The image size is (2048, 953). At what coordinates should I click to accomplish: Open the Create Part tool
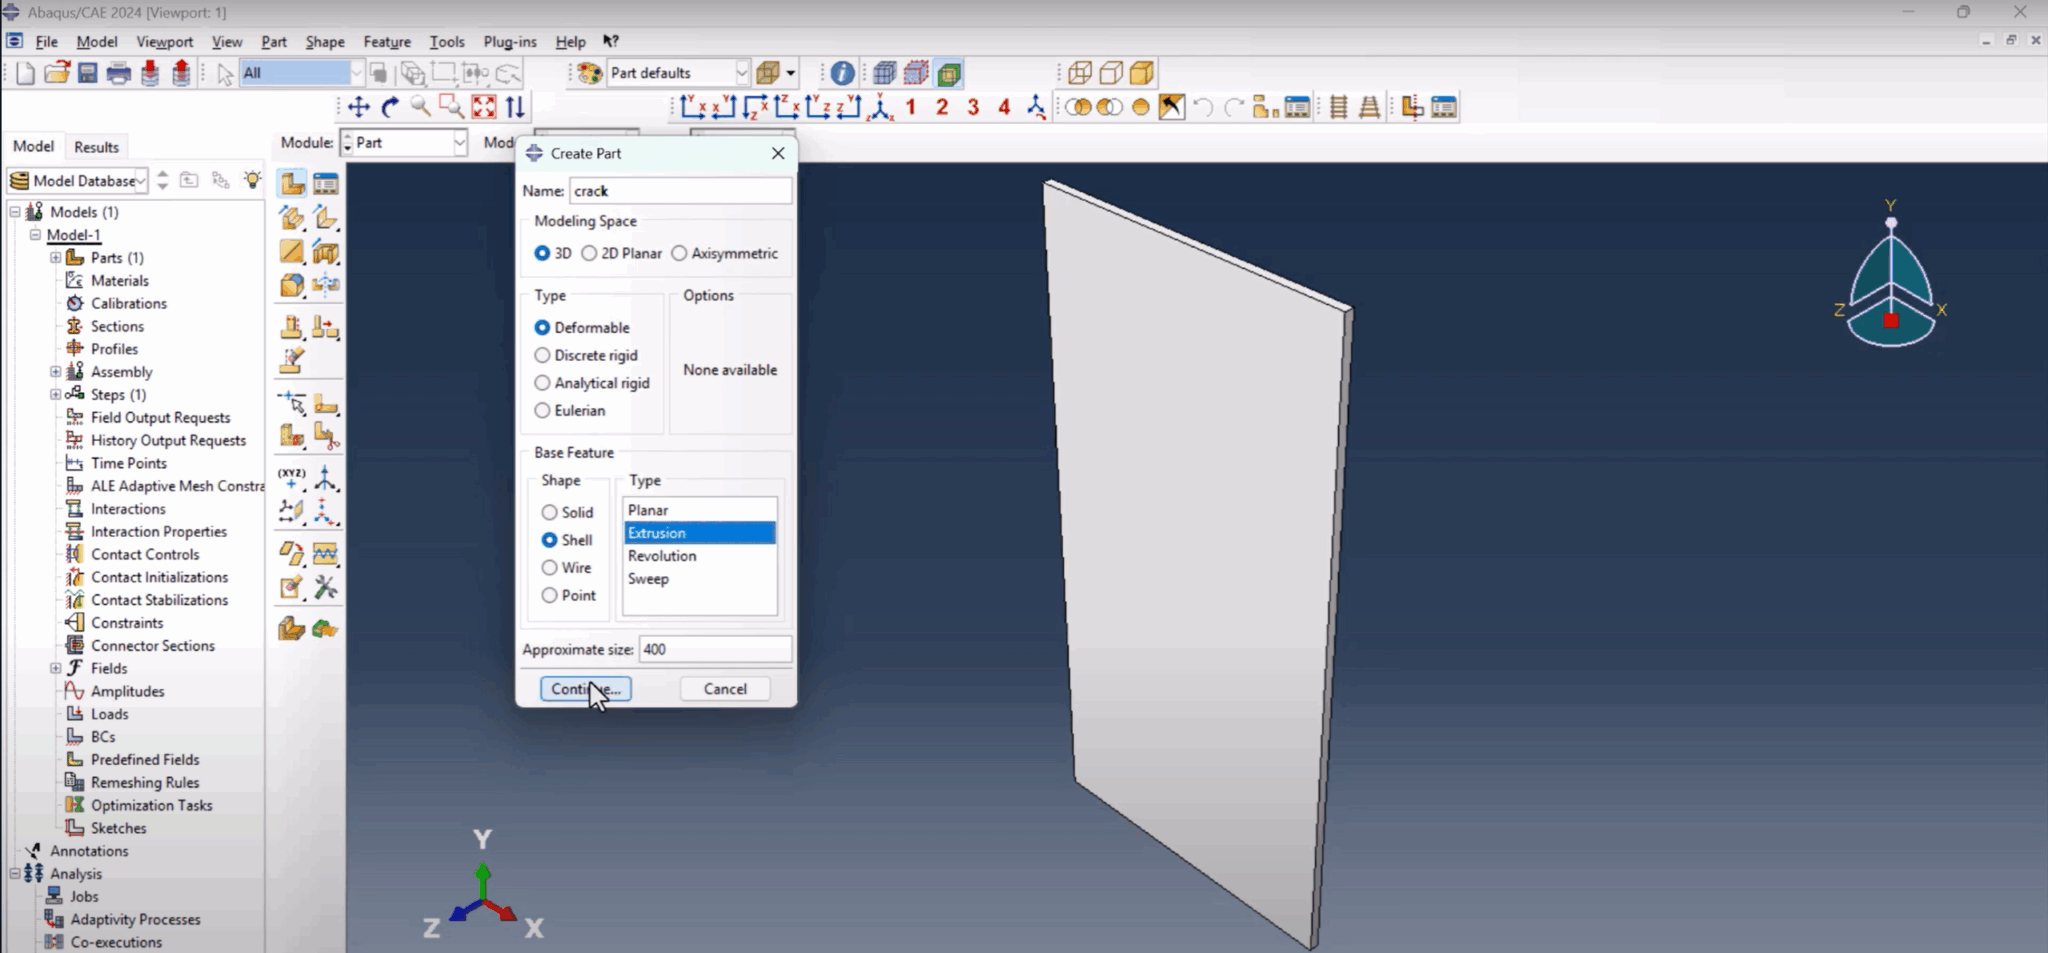(x=291, y=182)
